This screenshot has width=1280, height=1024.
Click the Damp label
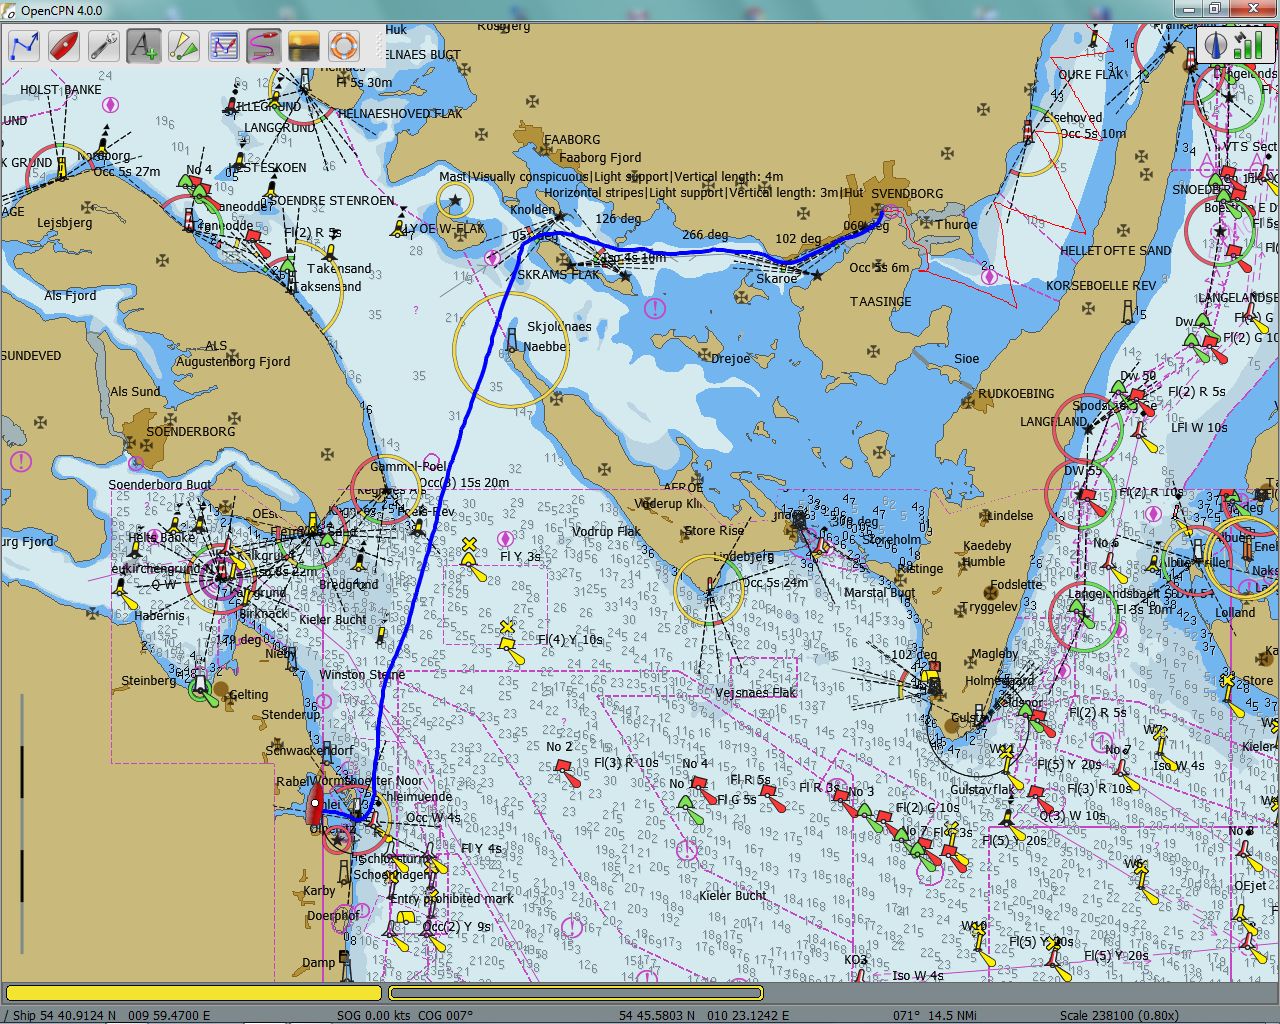(x=319, y=963)
